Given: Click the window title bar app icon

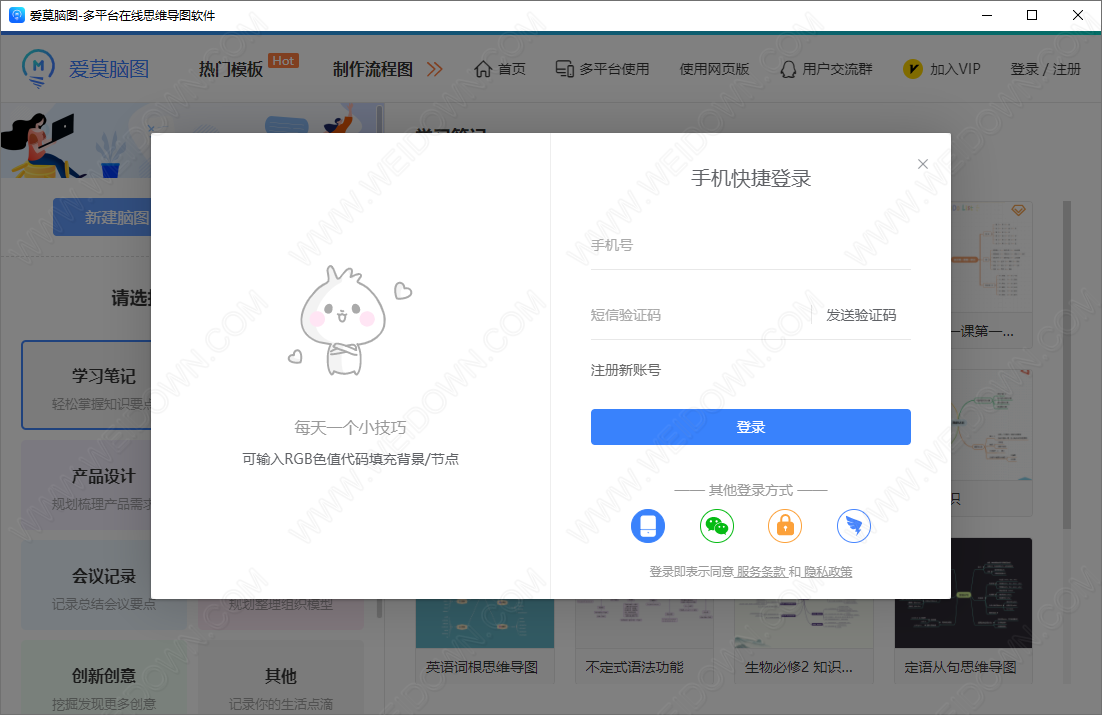Looking at the screenshot, I should pyautogui.click(x=16, y=15).
